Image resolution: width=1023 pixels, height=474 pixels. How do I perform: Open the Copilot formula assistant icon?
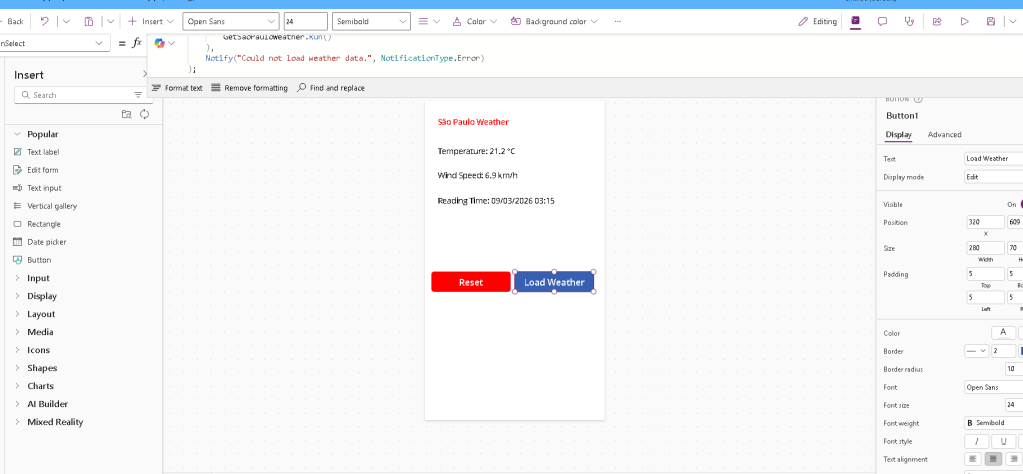160,43
